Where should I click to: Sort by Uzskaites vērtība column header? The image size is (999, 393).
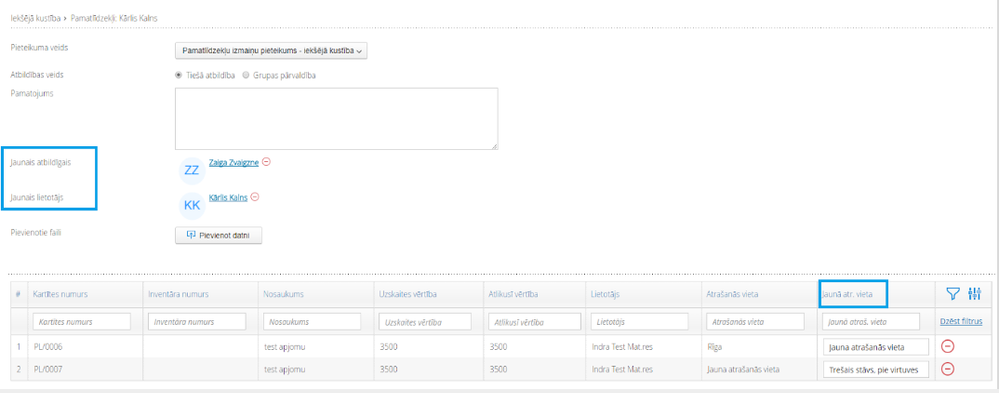pyautogui.click(x=407, y=294)
